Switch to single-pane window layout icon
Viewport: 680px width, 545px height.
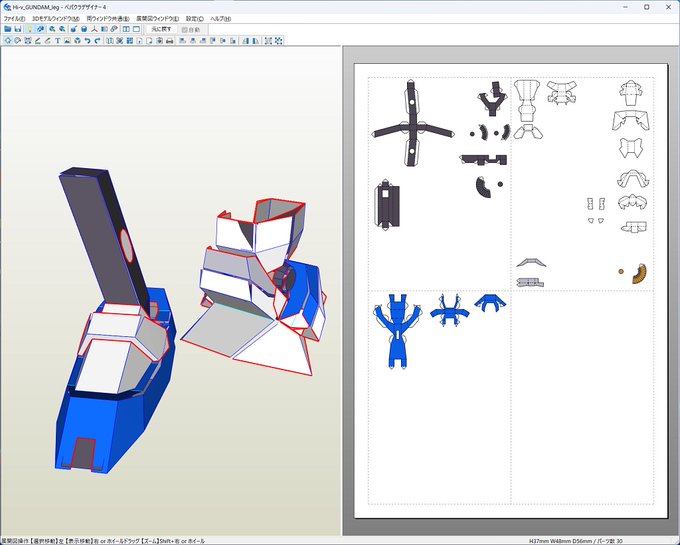(136, 29)
